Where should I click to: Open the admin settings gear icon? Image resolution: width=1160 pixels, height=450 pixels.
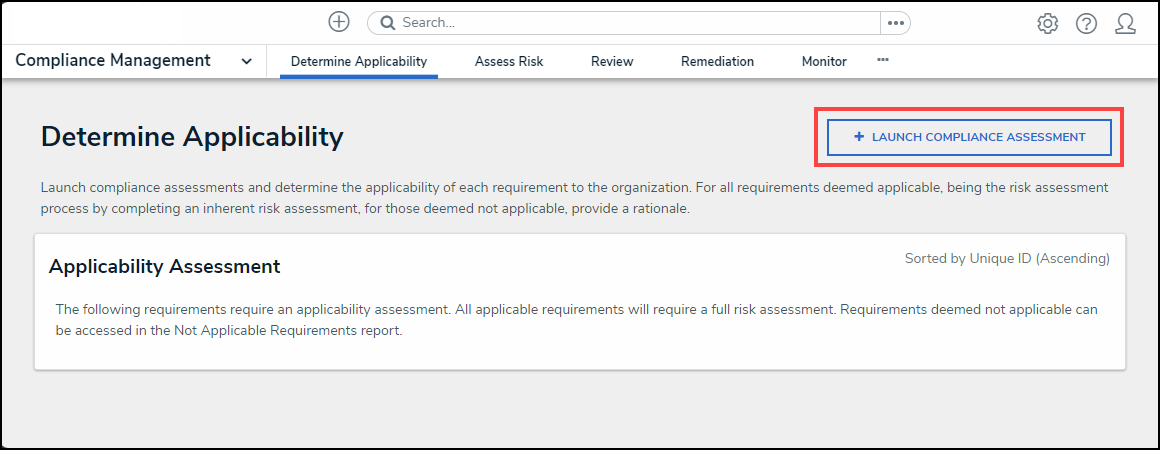[1047, 24]
